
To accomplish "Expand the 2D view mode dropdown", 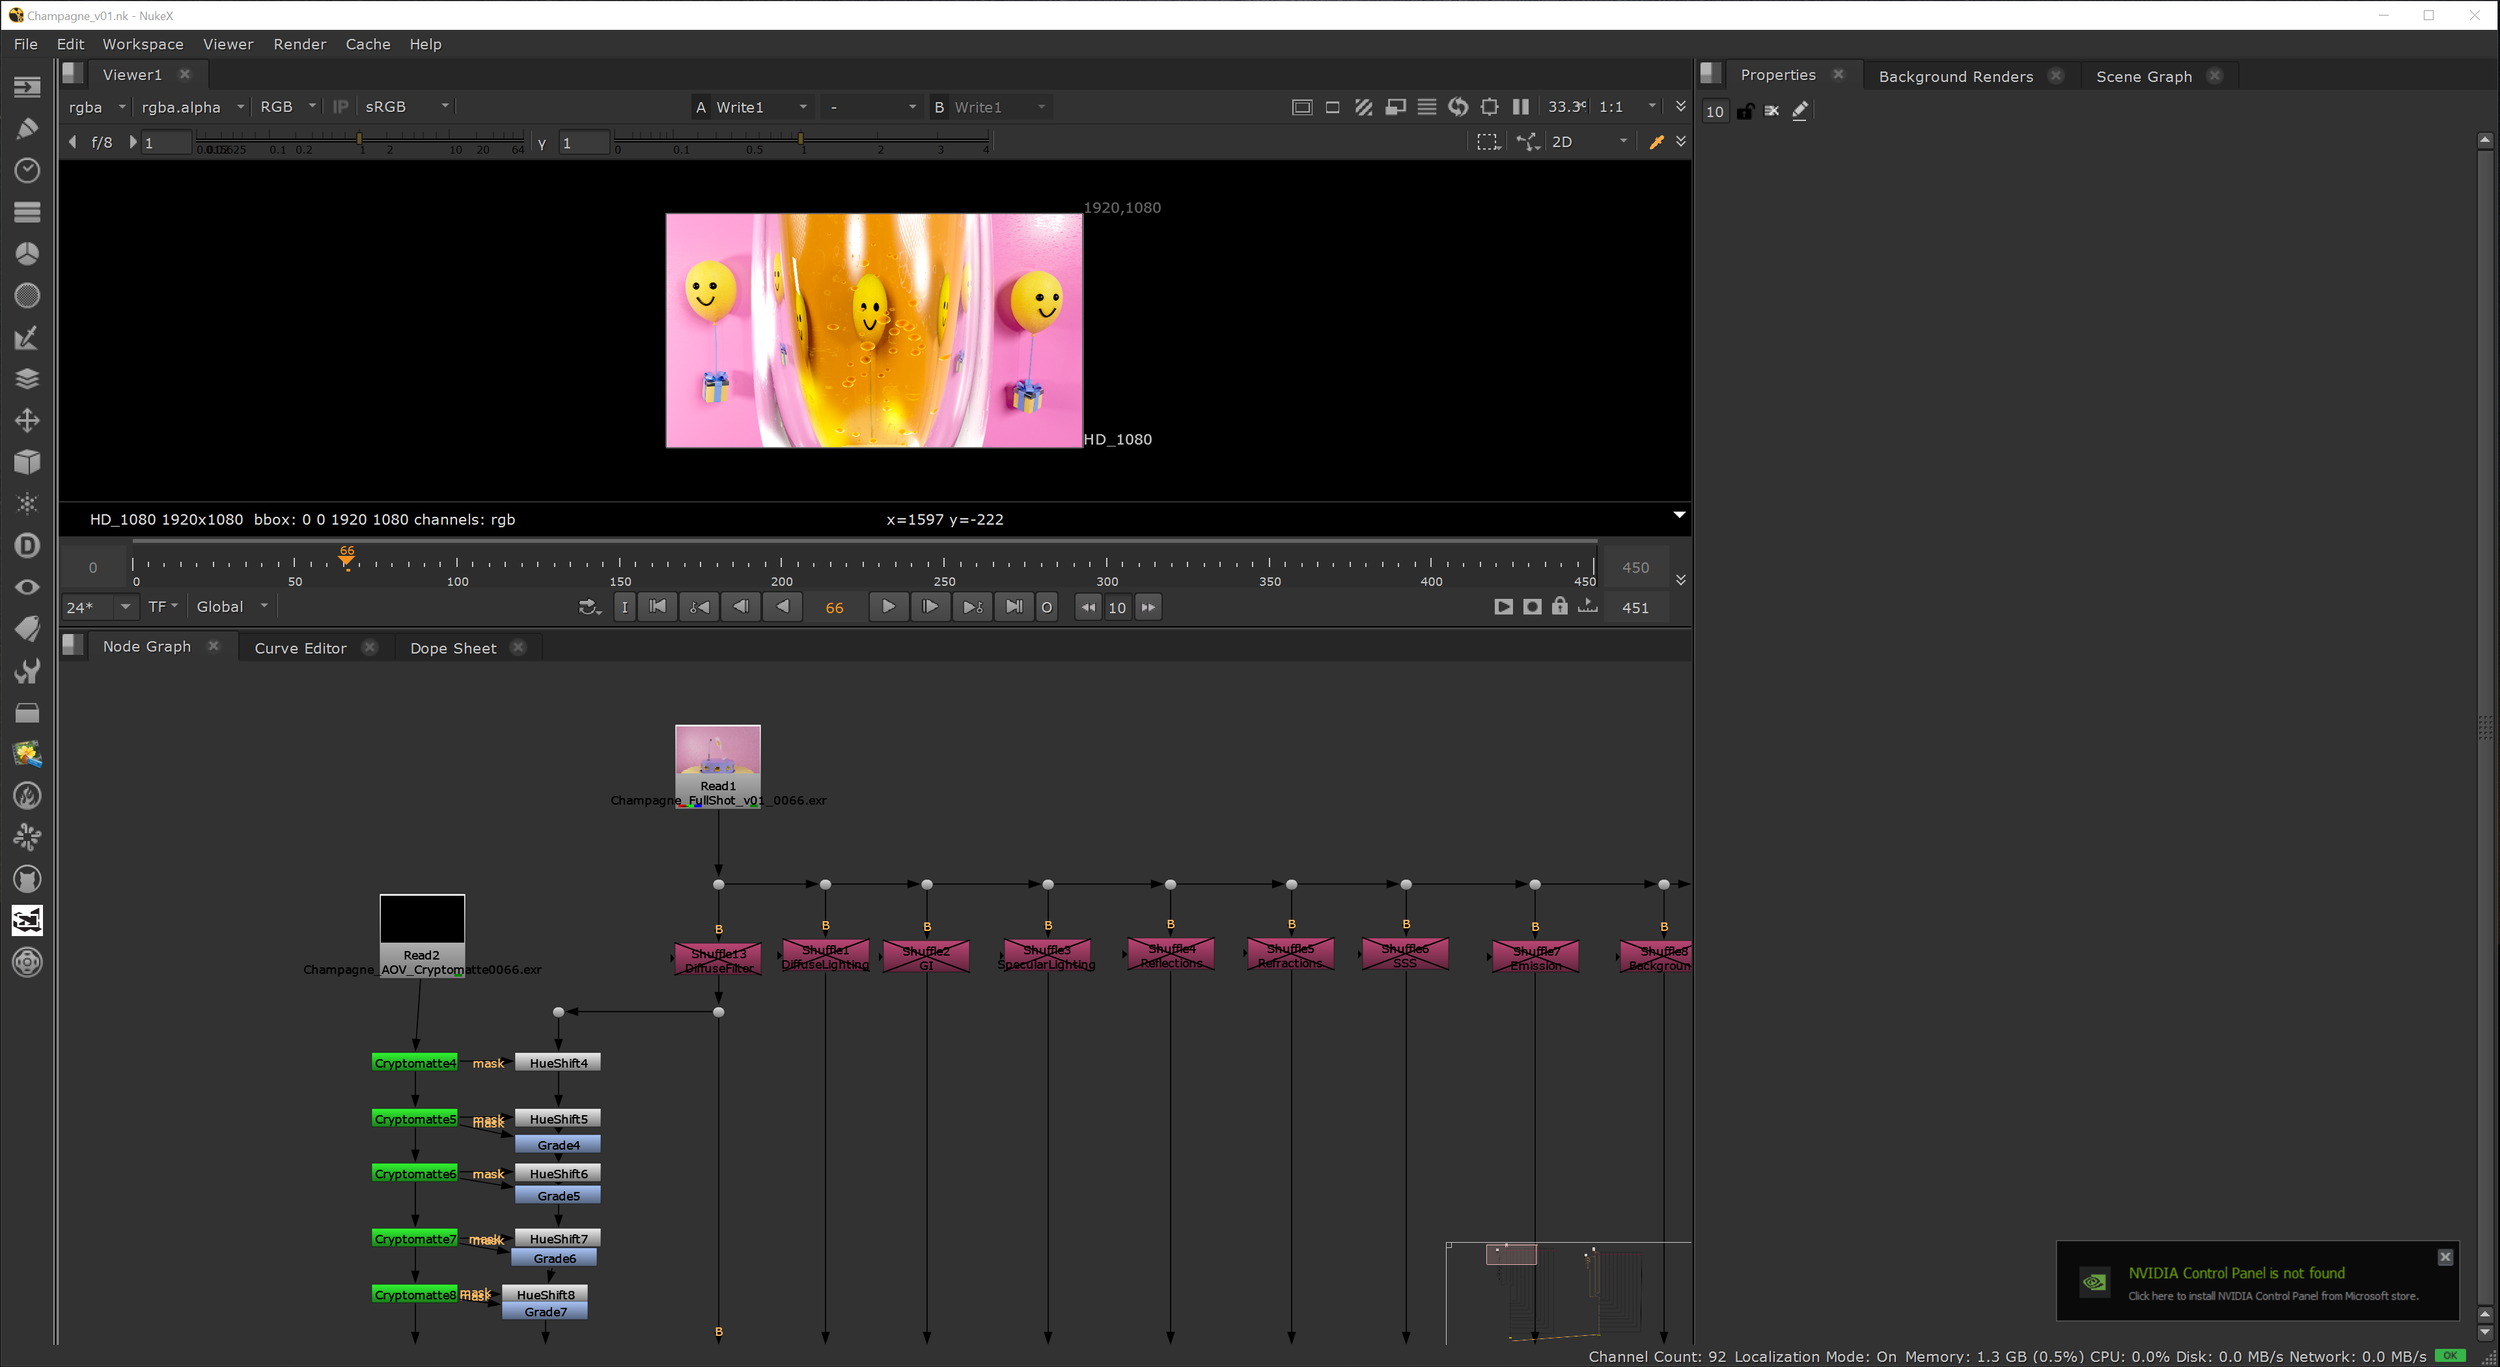I will click(x=1589, y=142).
